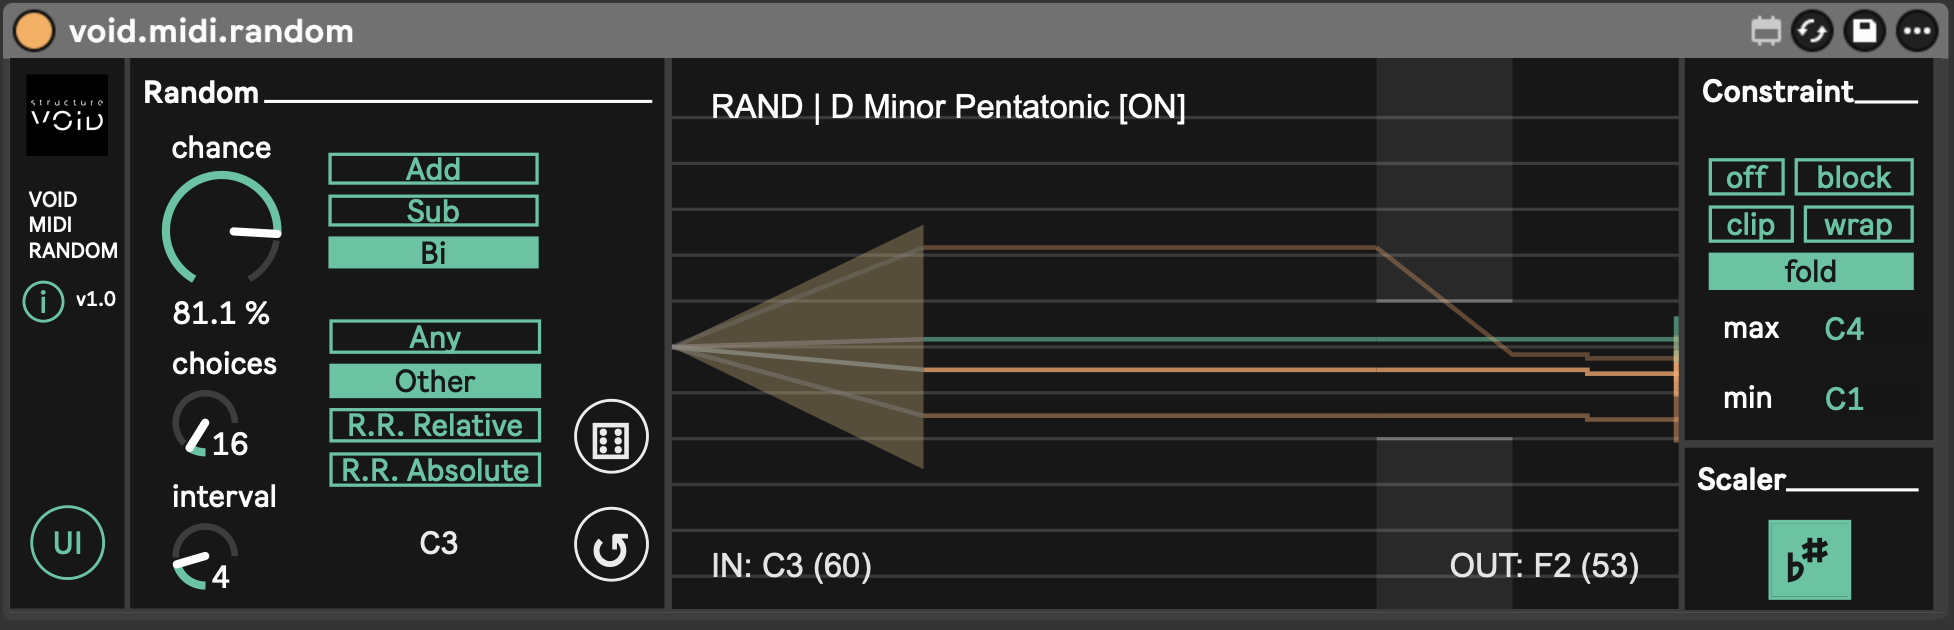Toggle the flat/sharp Scaler button
The width and height of the screenshot is (1954, 630).
click(1809, 559)
